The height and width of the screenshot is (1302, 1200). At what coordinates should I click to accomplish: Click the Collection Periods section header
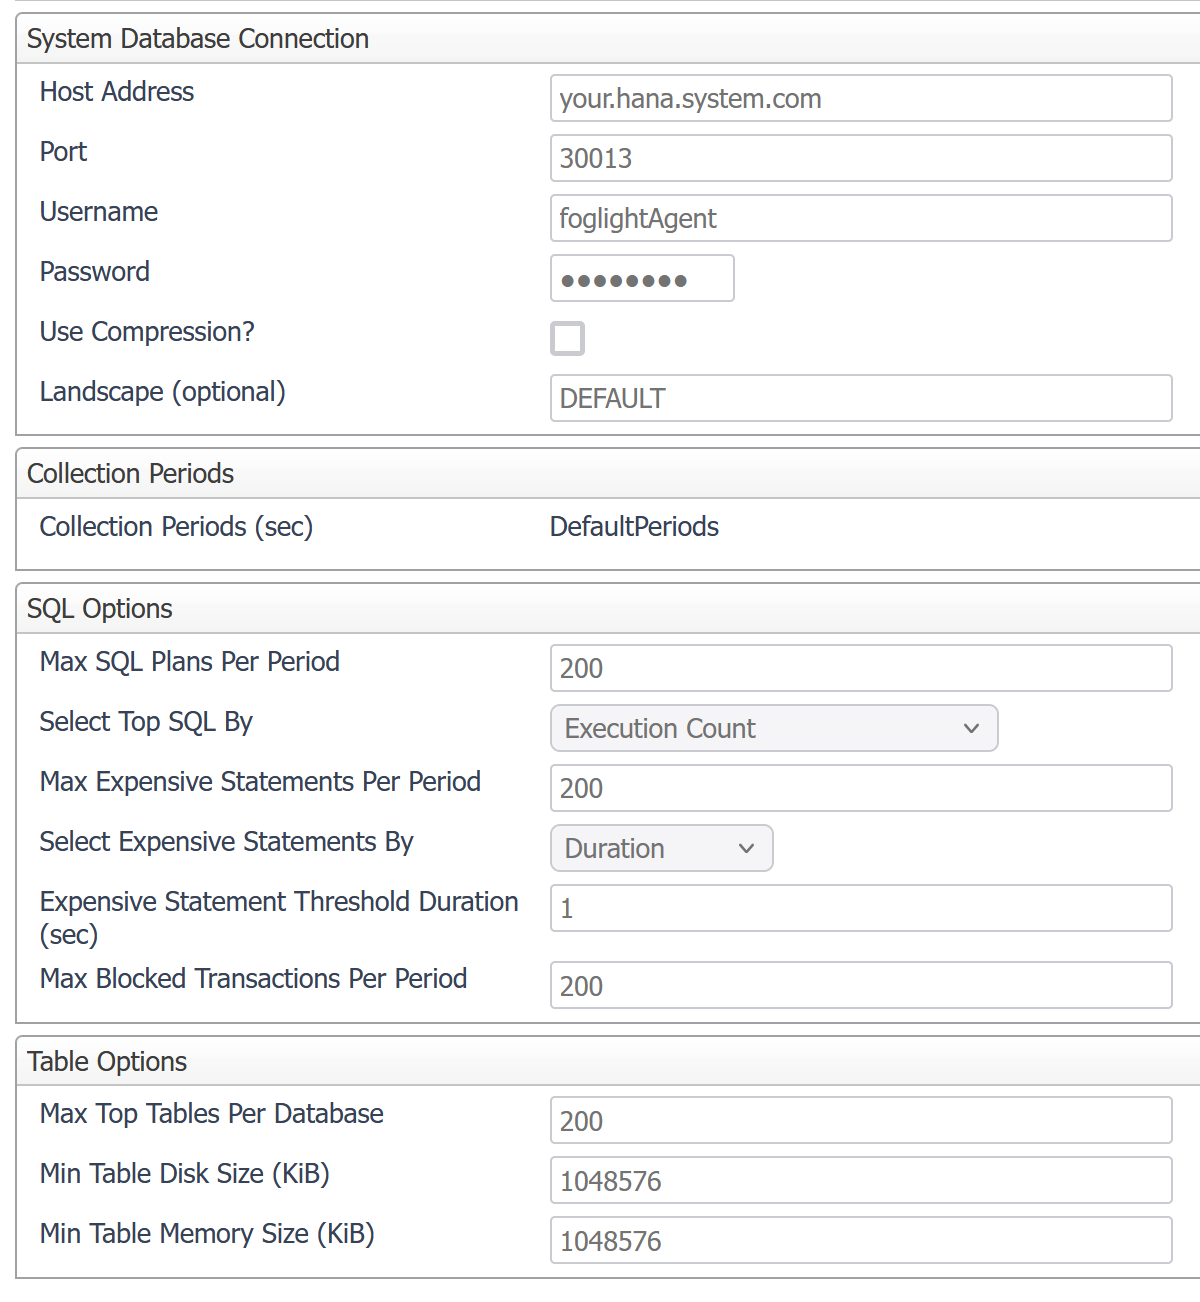point(130,474)
